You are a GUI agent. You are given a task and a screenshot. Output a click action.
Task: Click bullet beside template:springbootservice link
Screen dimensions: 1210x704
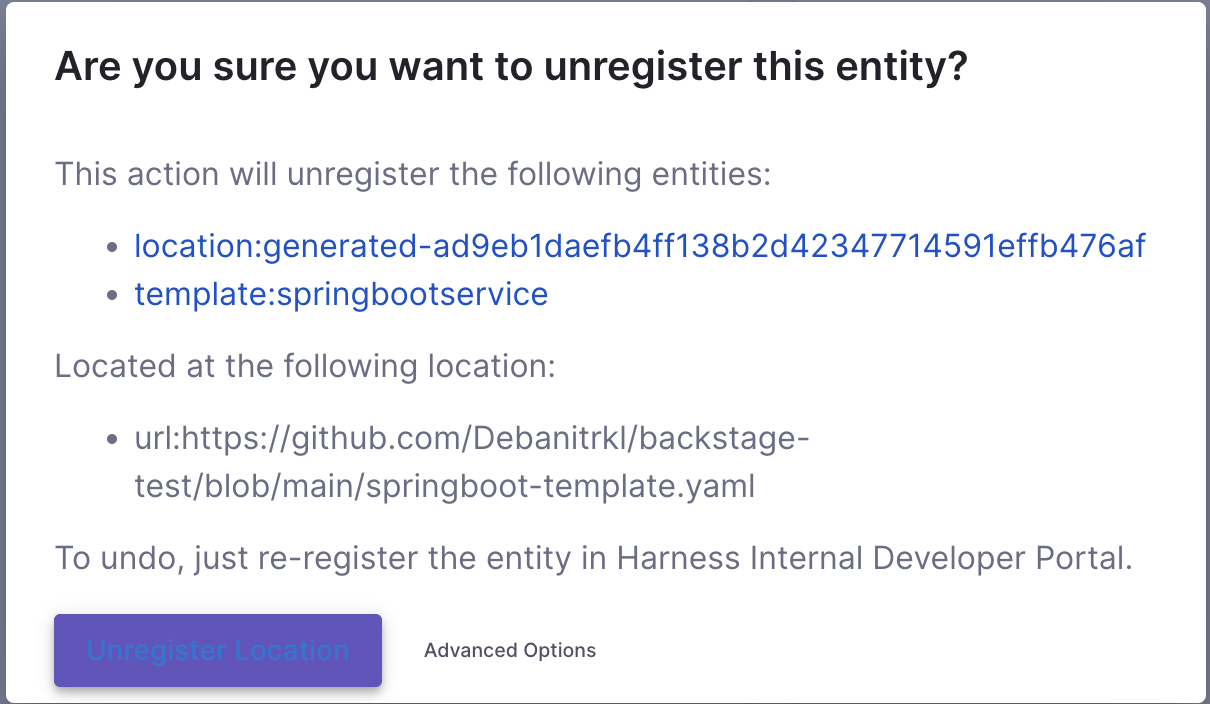114,296
